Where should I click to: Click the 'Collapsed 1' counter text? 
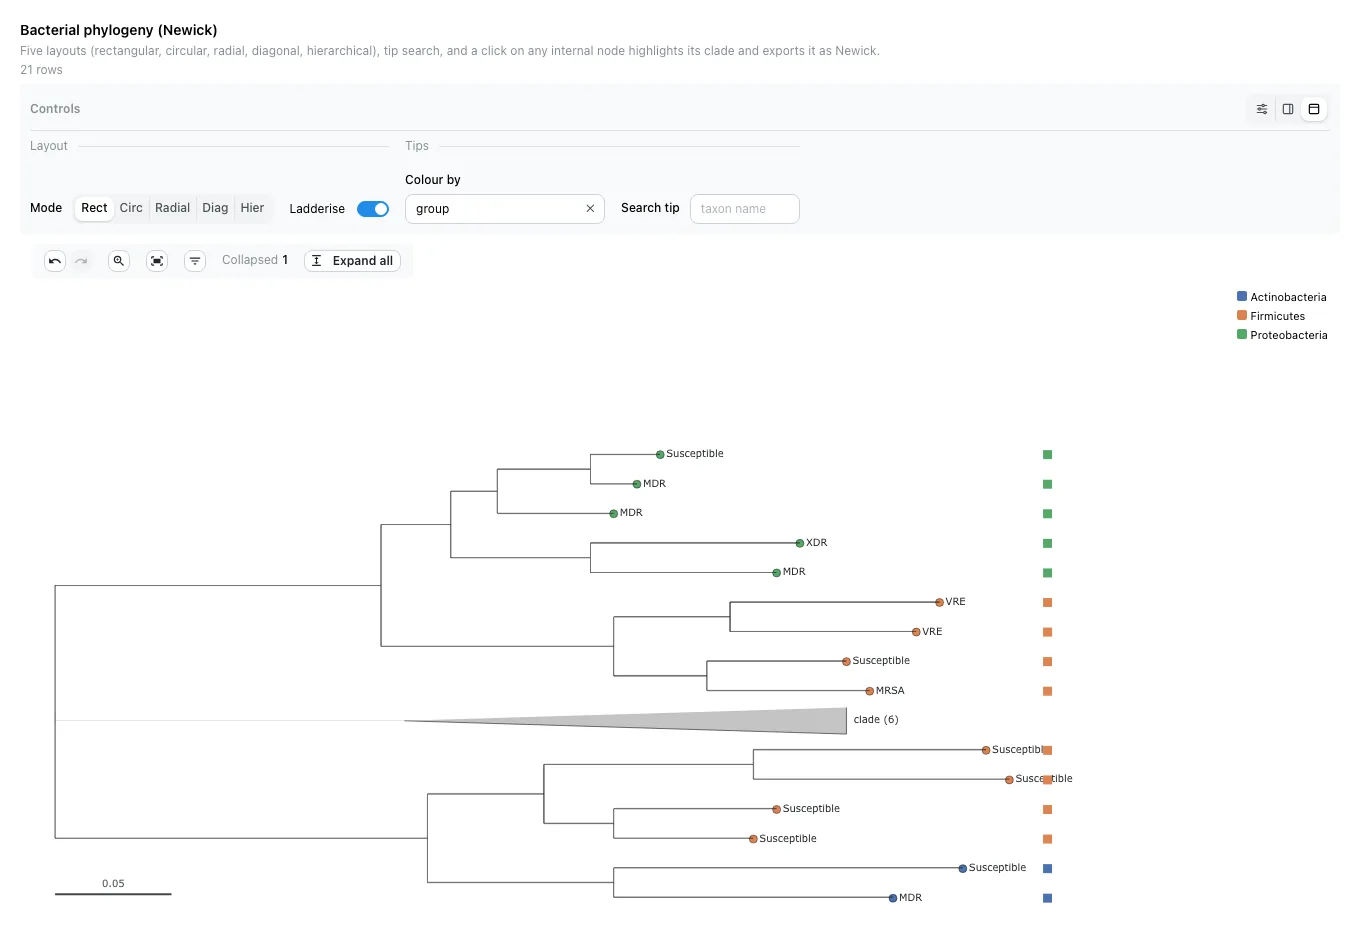click(255, 260)
